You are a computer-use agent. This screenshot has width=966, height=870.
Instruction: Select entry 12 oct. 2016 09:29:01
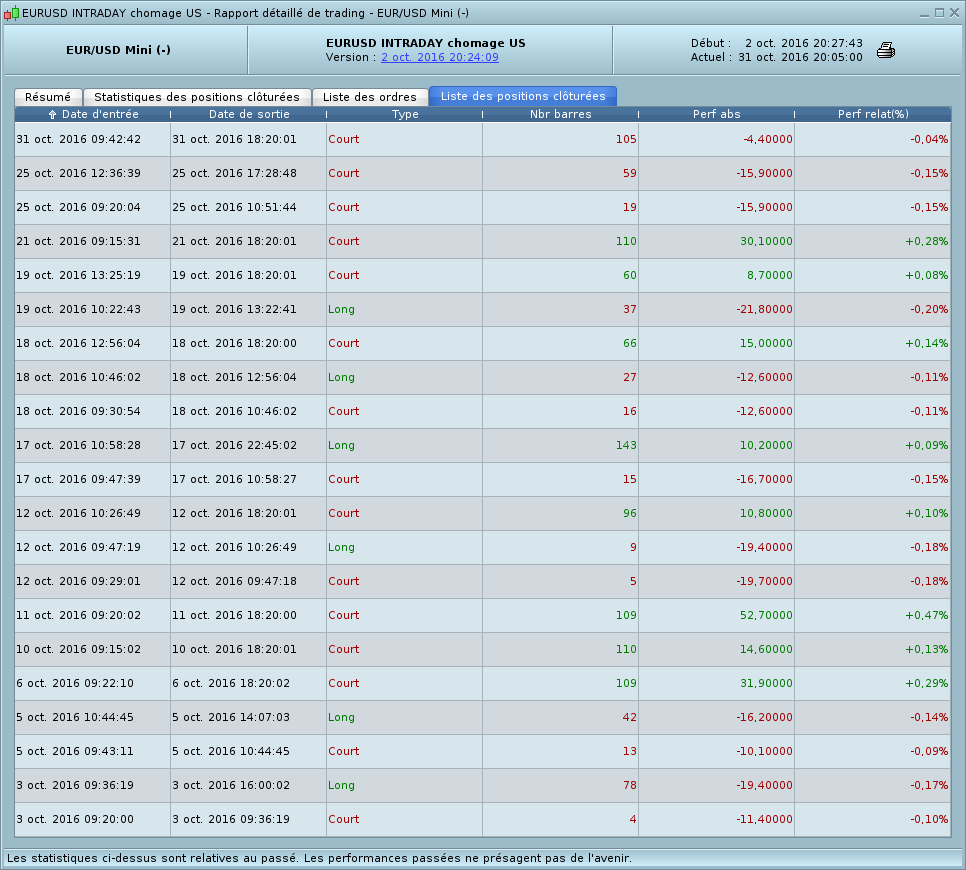tap(79, 581)
